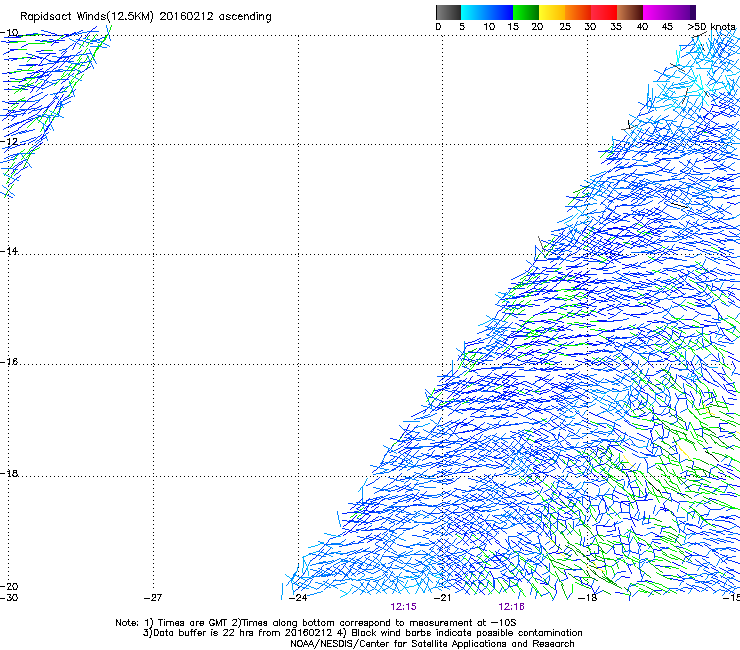
Task: Click the purple '12:15' time label
Action: pos(404,607)
